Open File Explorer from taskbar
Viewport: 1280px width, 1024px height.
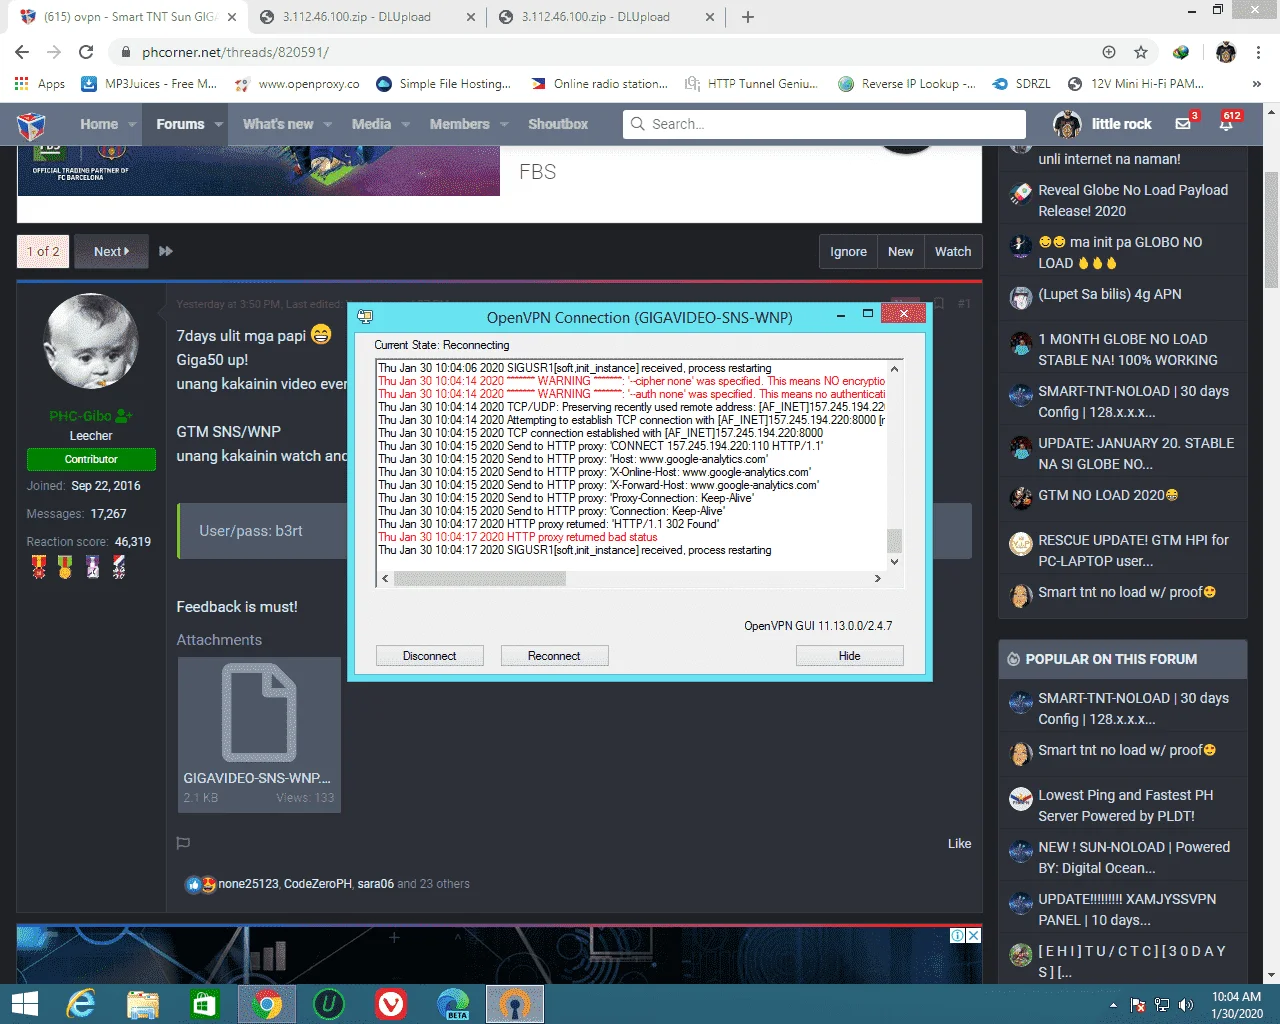(x=143, y=1004)
